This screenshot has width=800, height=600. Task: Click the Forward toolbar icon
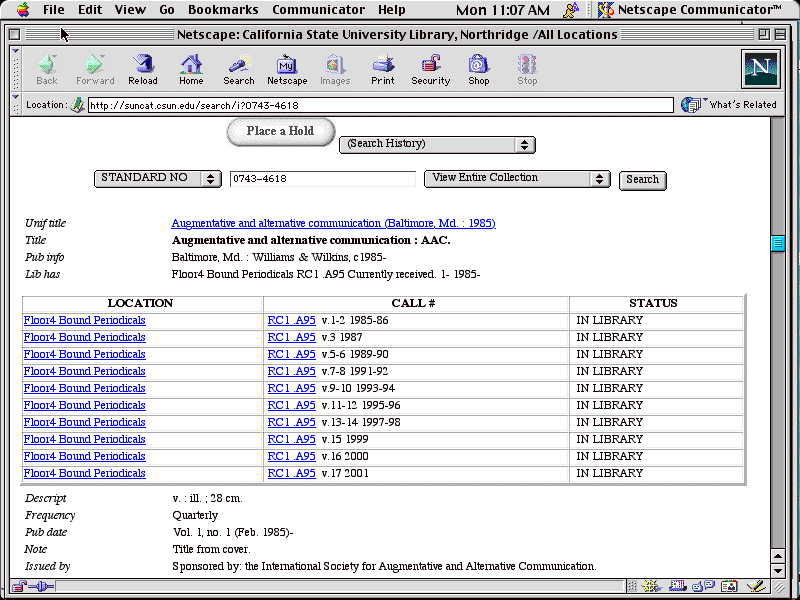coord(95,69)
